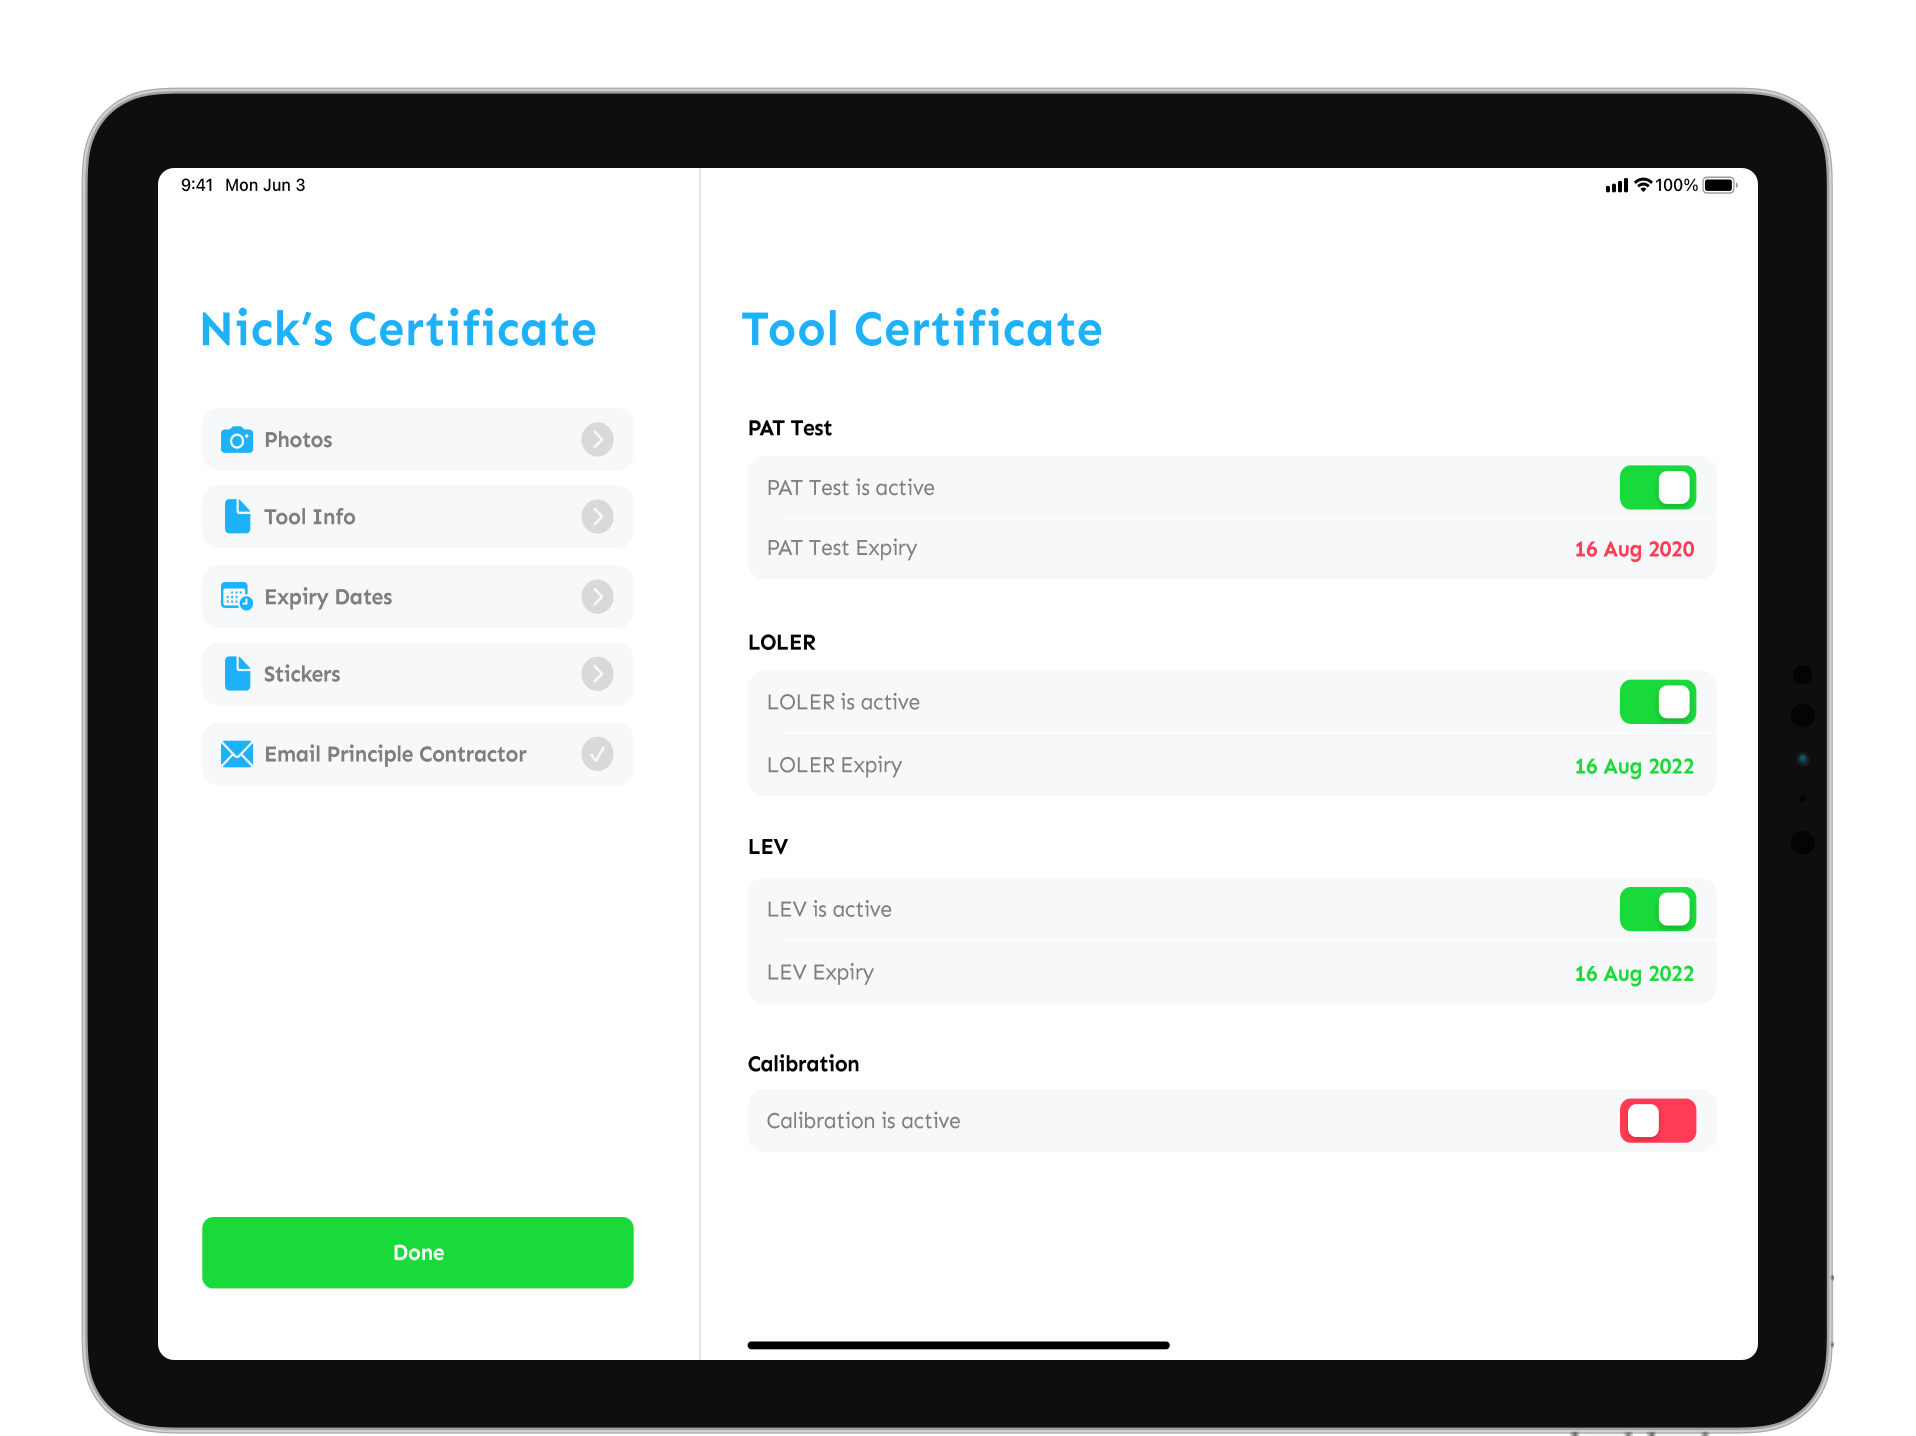Click the LOLER section header

point(781,642)
